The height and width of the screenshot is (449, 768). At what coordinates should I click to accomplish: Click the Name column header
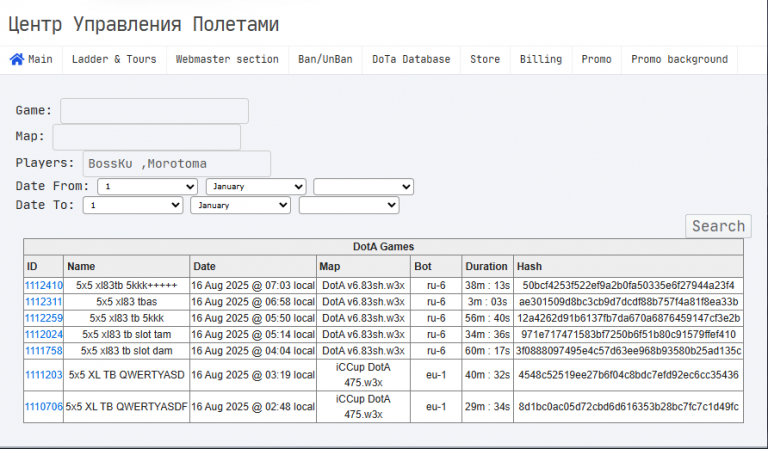point(126,266)
